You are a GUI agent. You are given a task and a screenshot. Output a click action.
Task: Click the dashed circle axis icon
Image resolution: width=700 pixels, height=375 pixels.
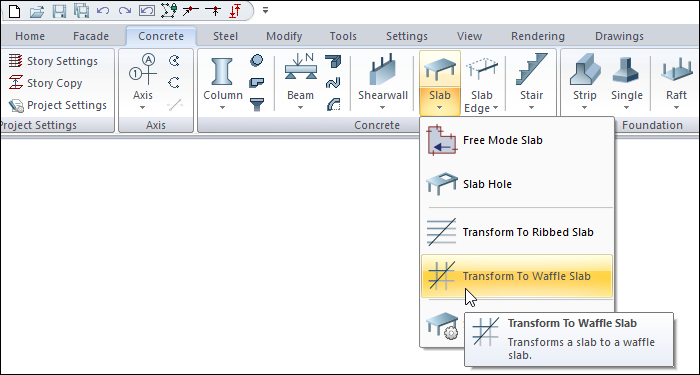(174, 61)
